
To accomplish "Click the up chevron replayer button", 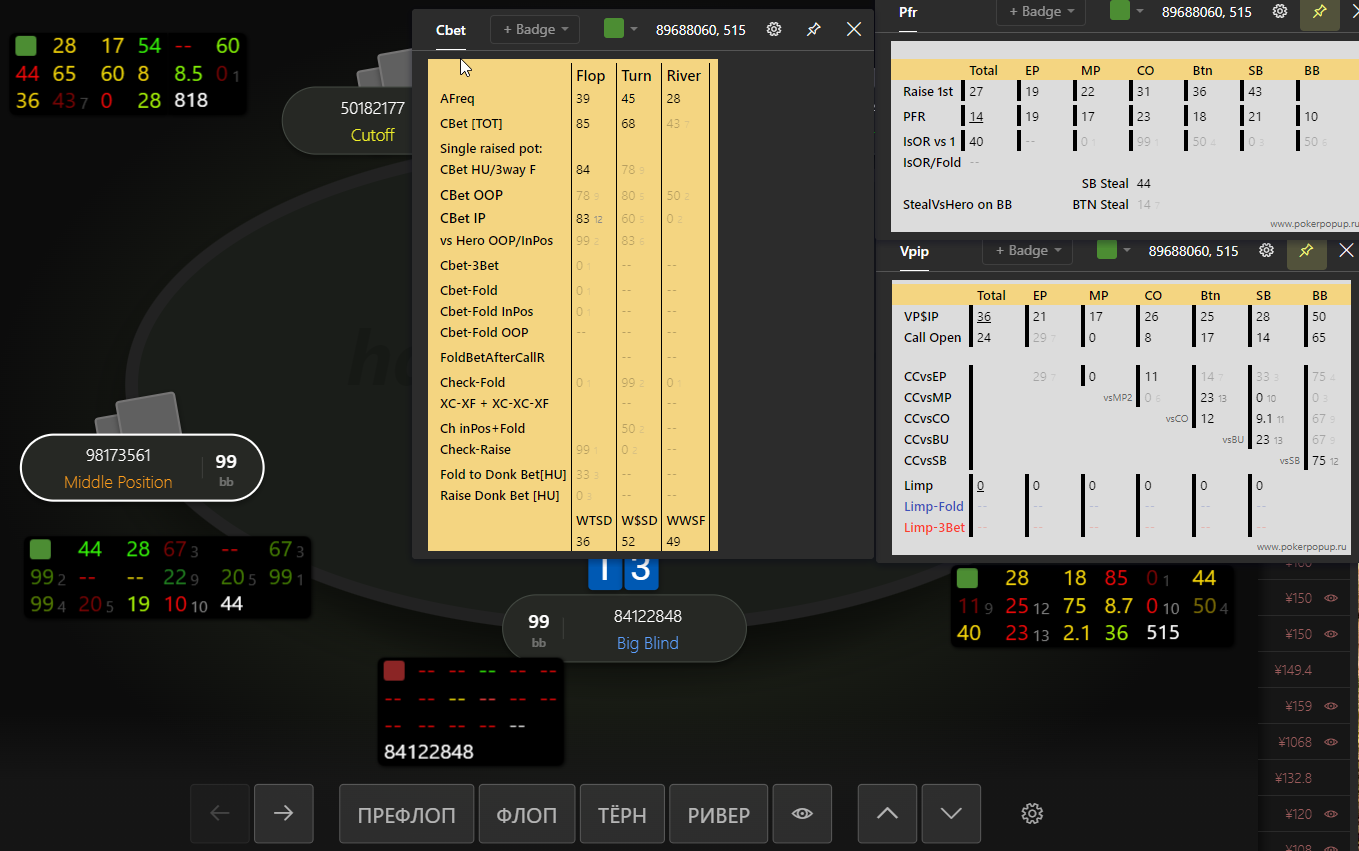I will click(x=887, y=814).
